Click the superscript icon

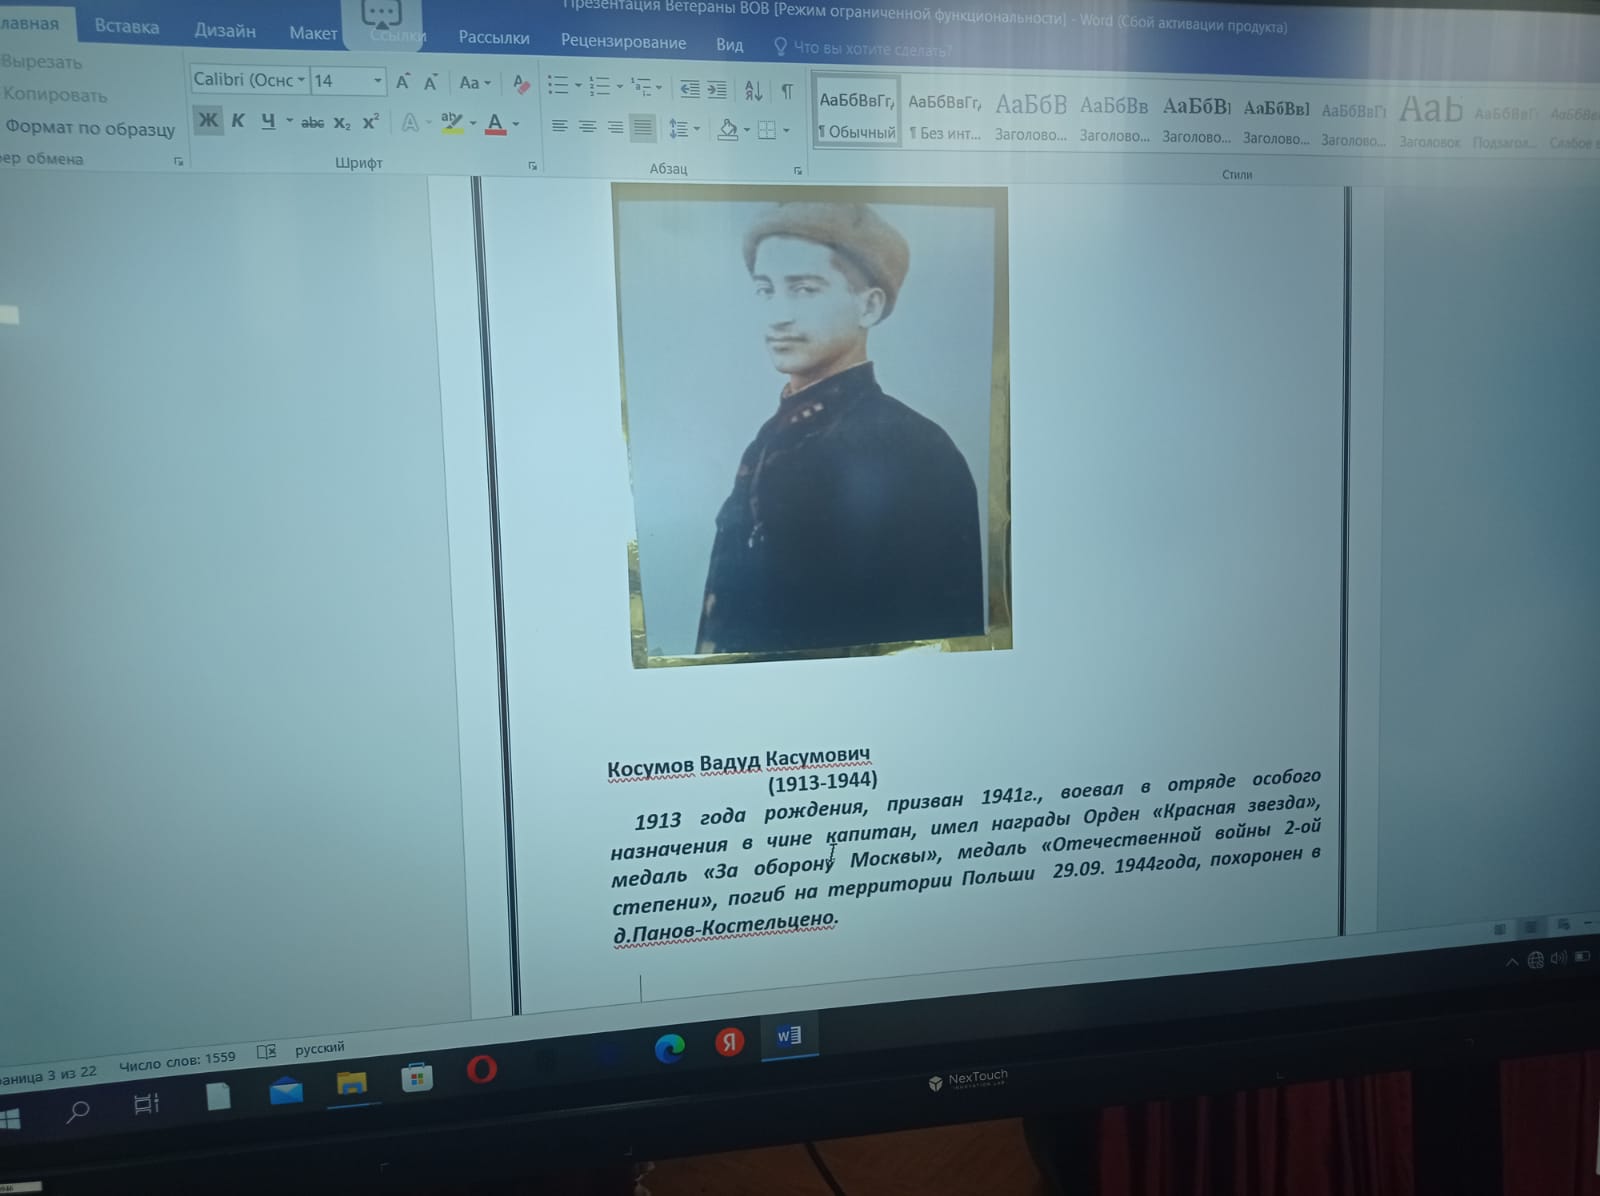[x=370, y=122]
